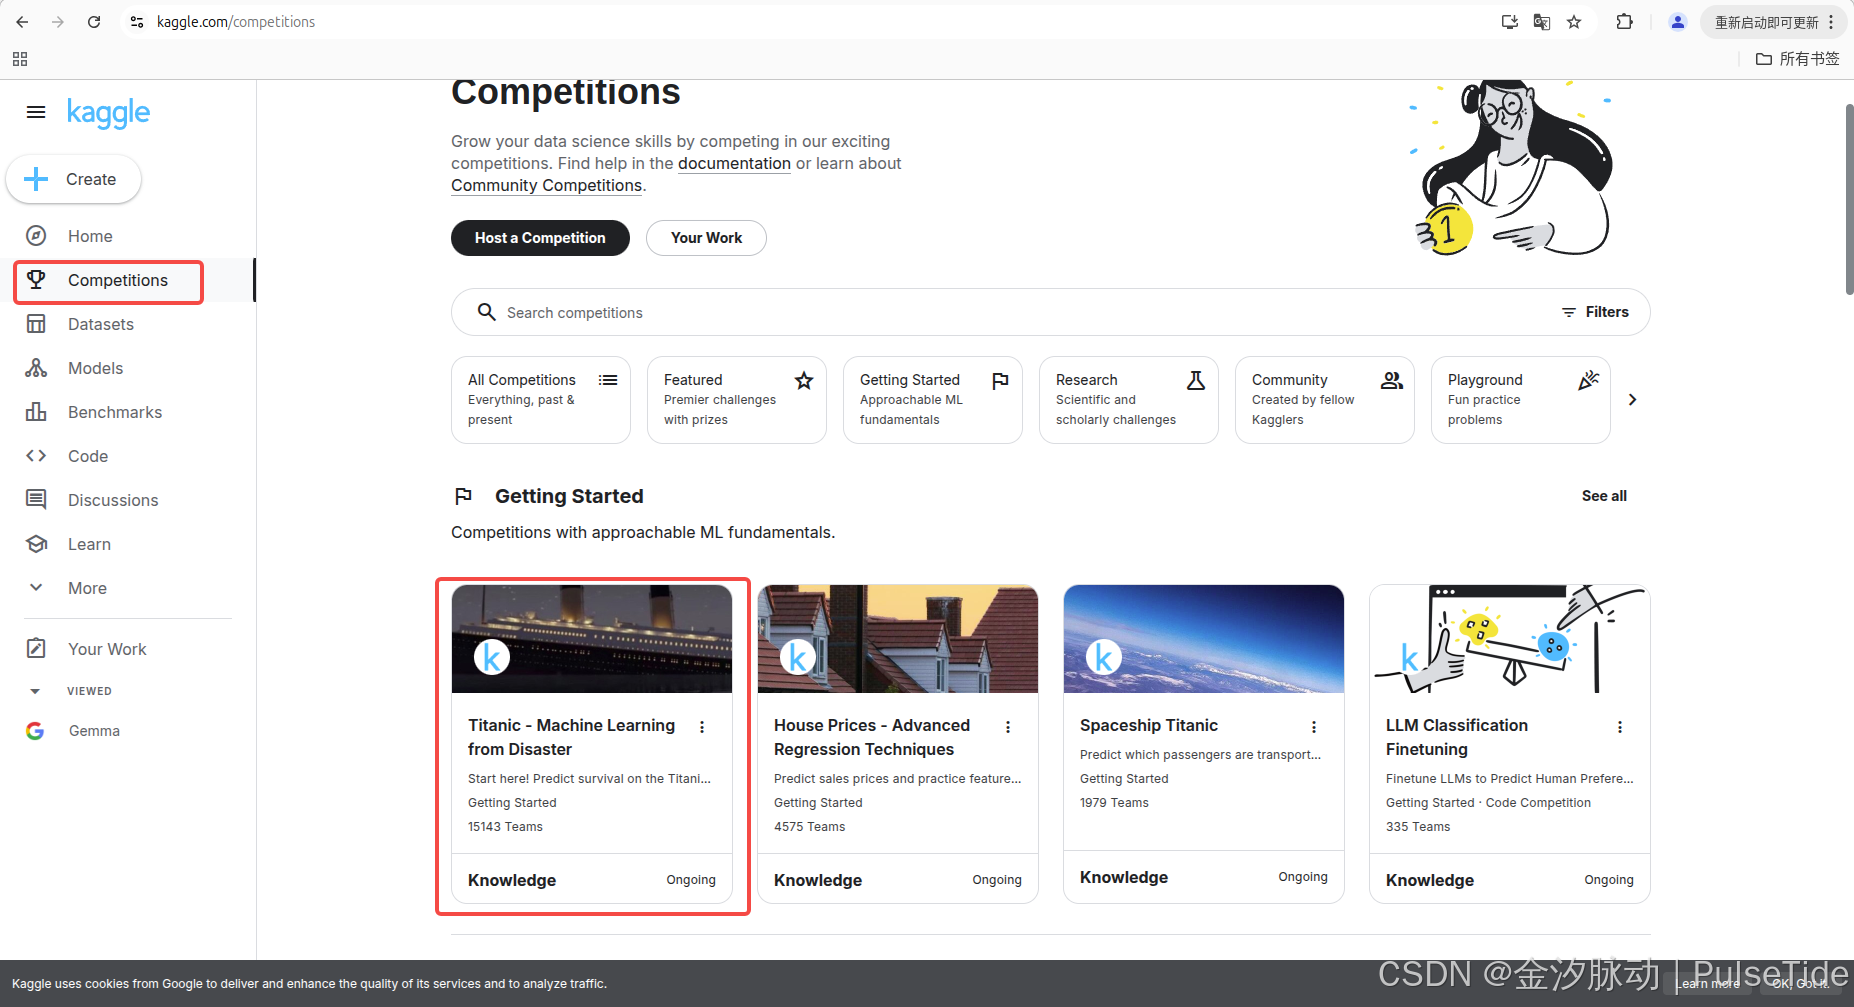The image size is (1854, 1007).
Task: Click the install app icon
Action: pyautogui.click(x=1510, y=22)
